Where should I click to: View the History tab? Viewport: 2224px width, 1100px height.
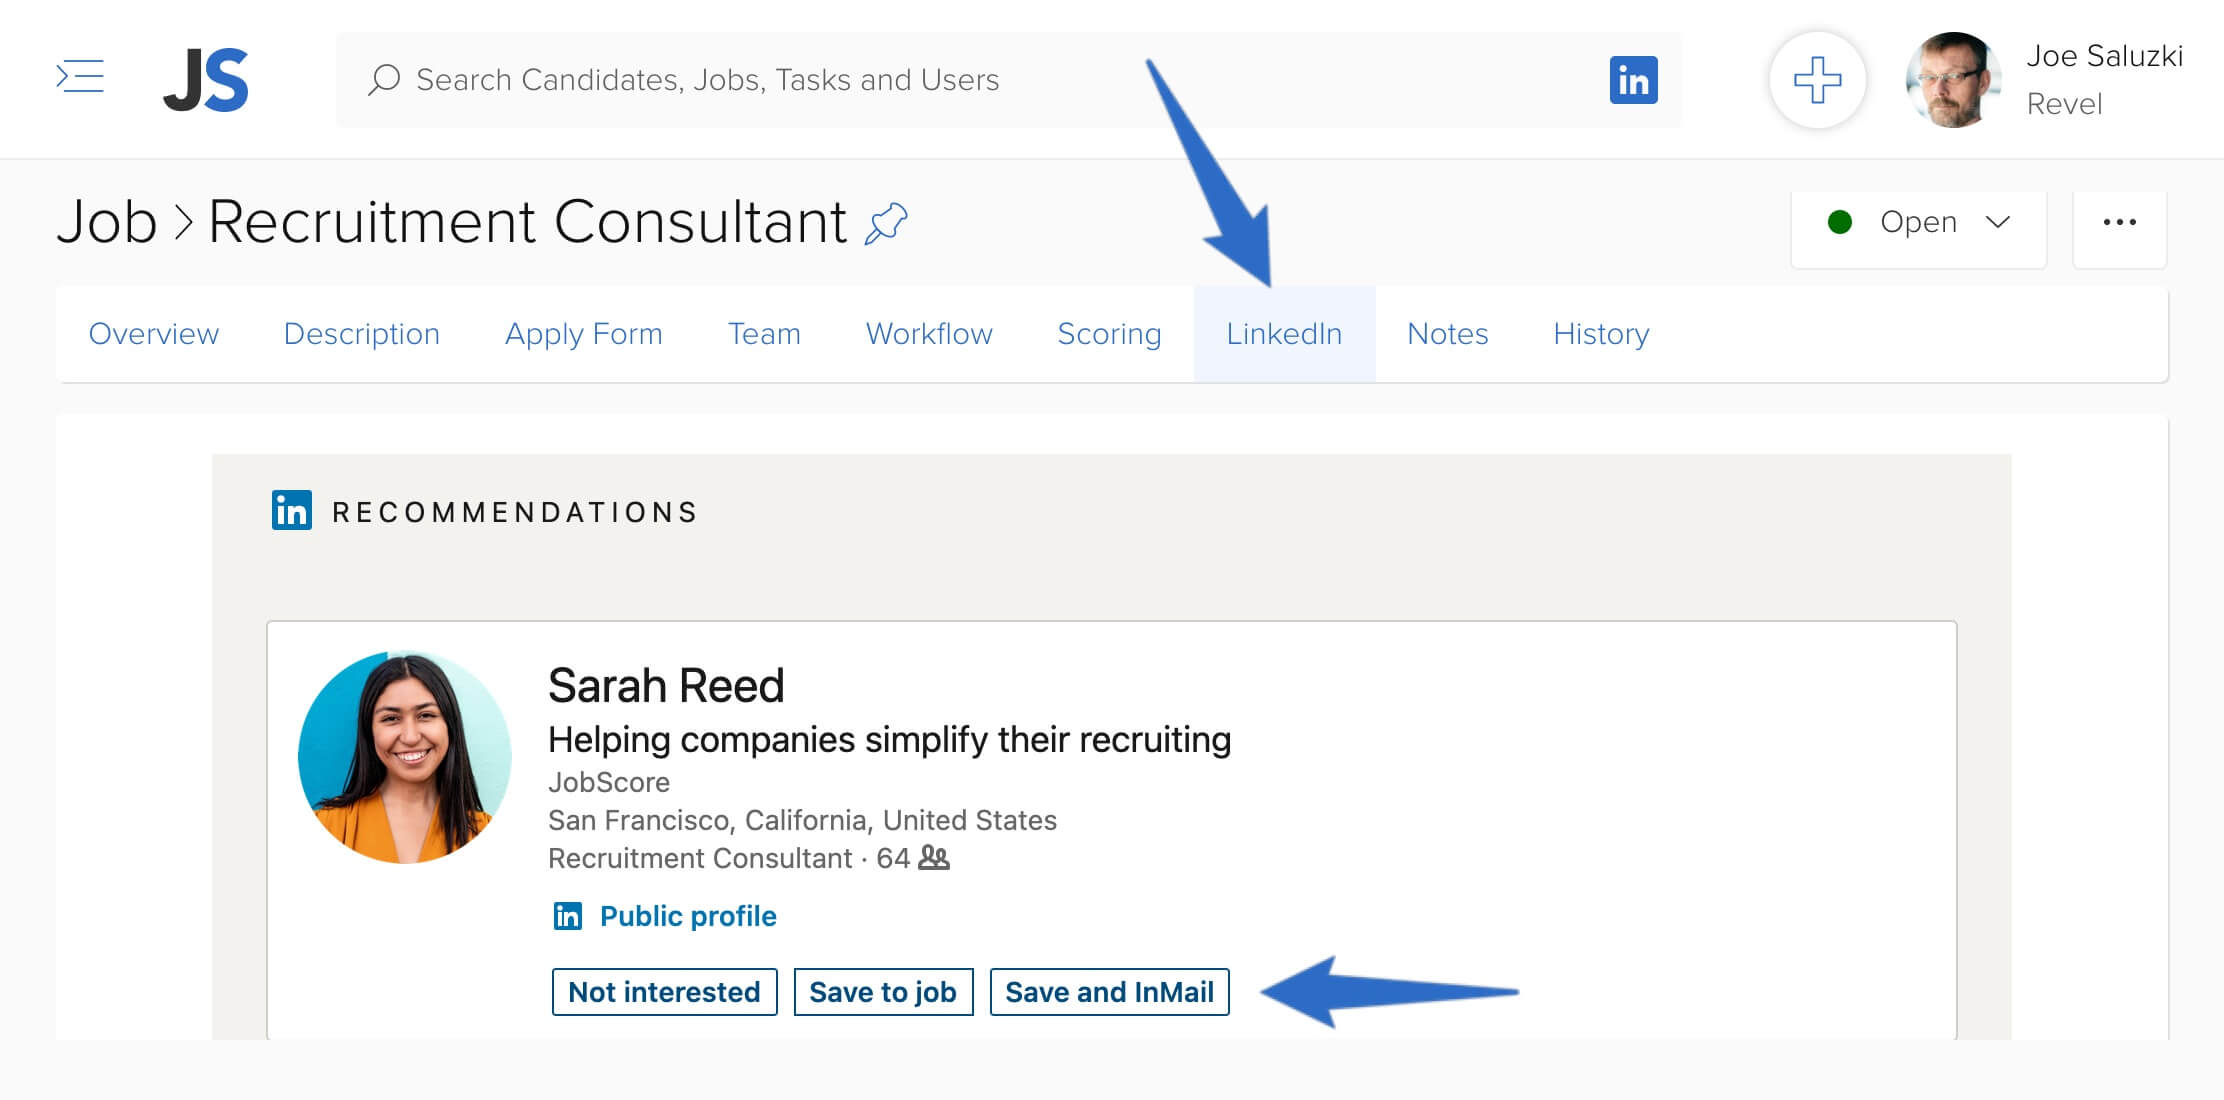pyautogui.click(x=1601, y=334)
